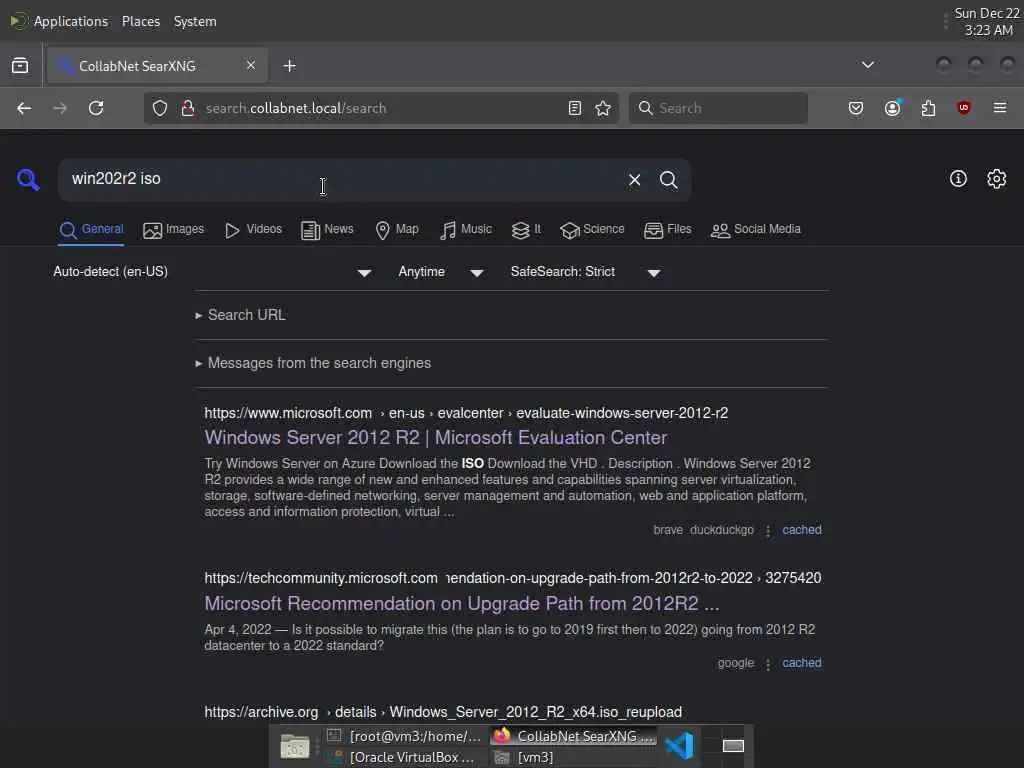The width and height of the screenshot is (1024, 768).
Task: Switch to root@vm3 terminal window
Action: pos(405,736)
